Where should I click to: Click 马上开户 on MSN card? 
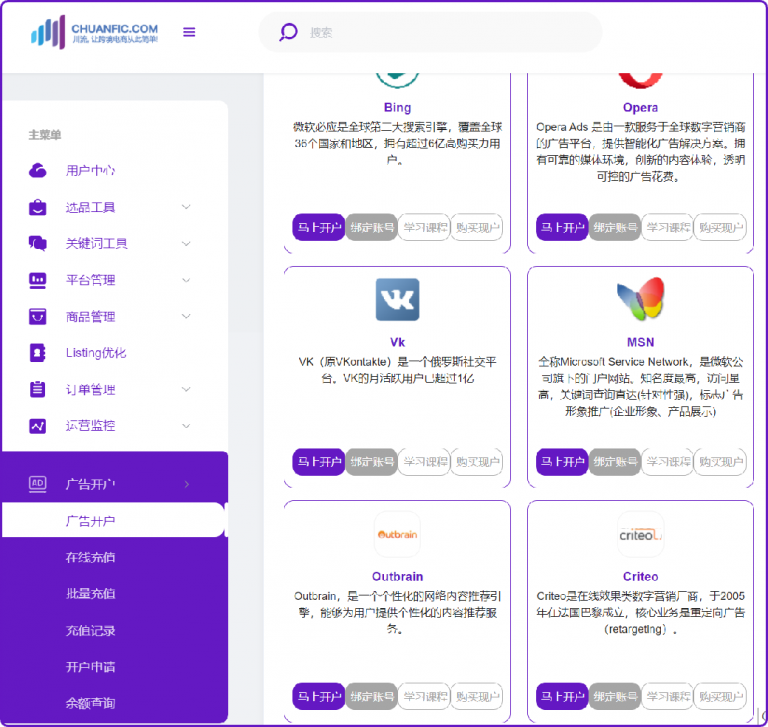pos(562,462)
